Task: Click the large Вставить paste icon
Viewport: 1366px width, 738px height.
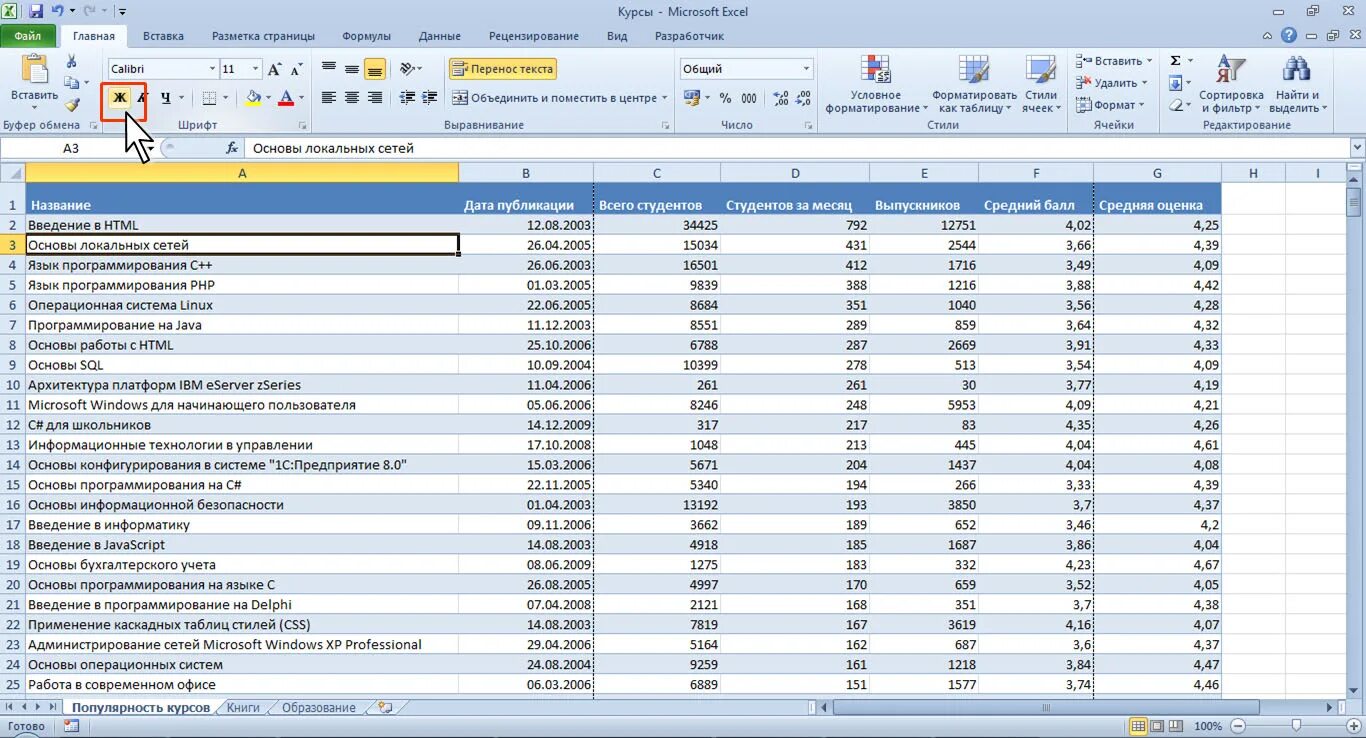Action: pos(35,70)
